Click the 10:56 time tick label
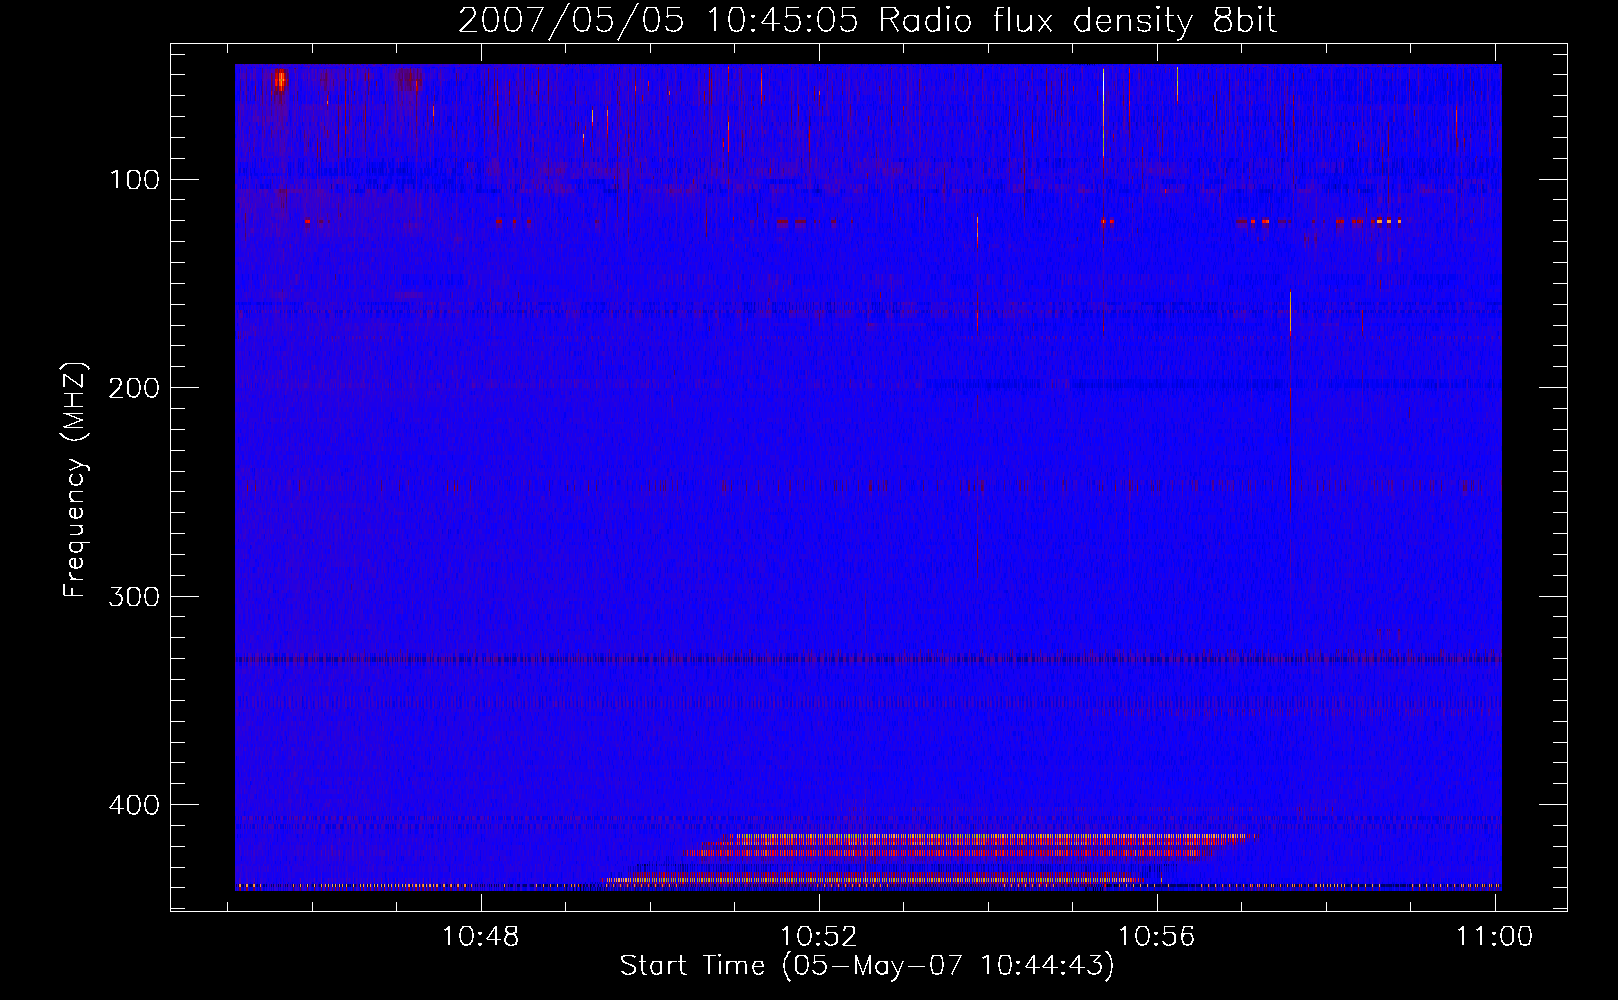 [x=1157, y=936]
